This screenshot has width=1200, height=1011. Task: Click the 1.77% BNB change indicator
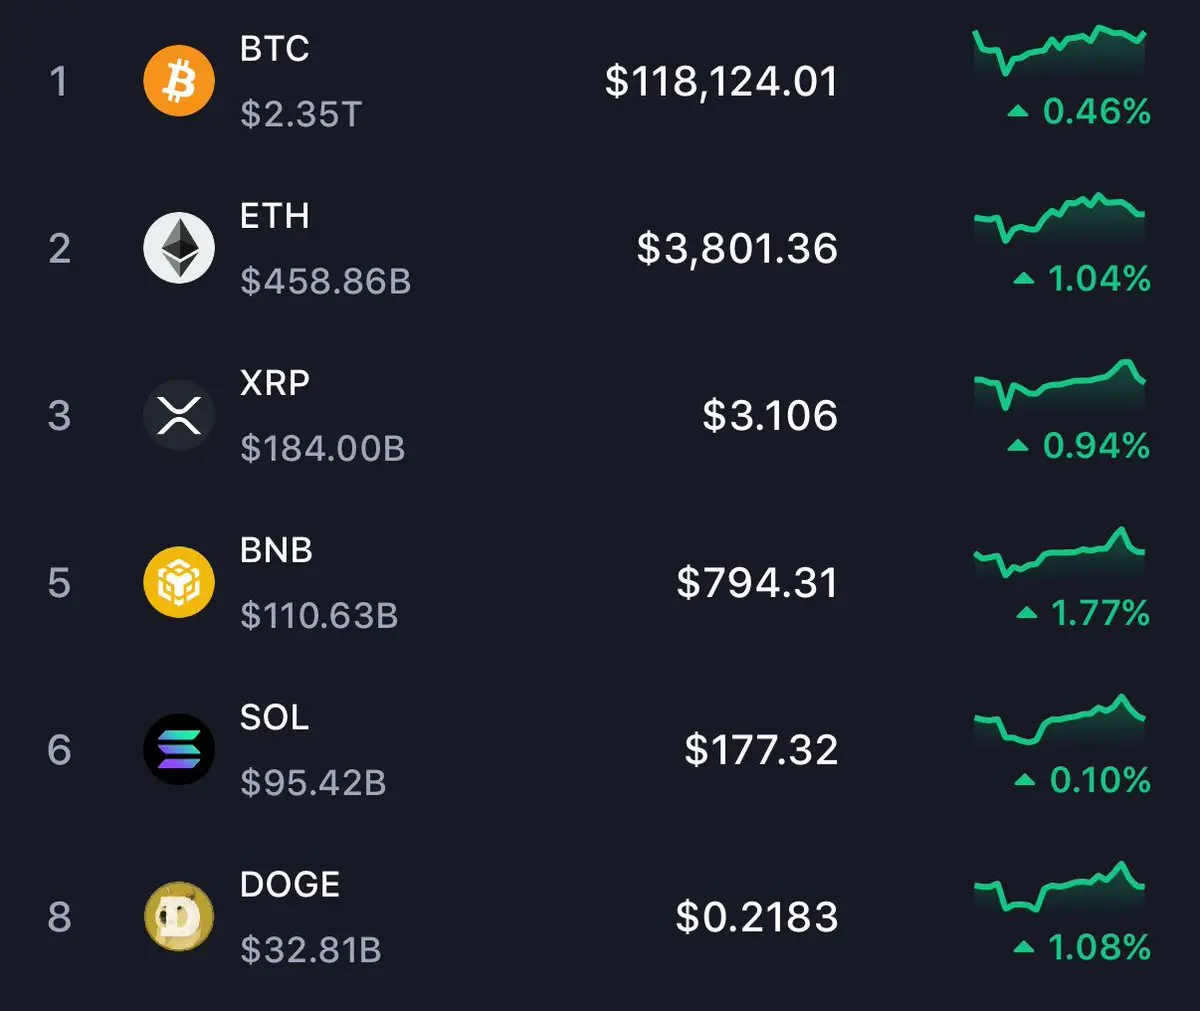(x=1083, y=613)
